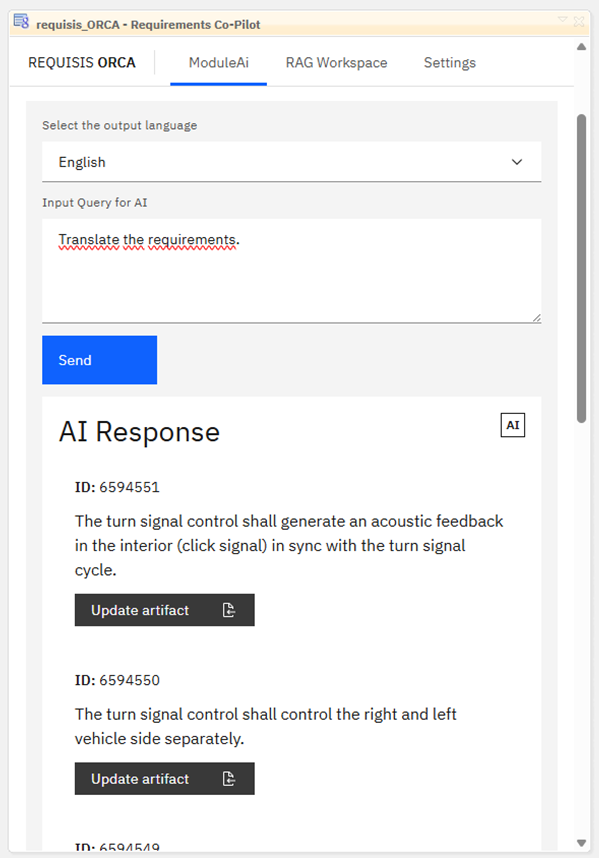Click the textarea resize handle corner

[537, 318]
